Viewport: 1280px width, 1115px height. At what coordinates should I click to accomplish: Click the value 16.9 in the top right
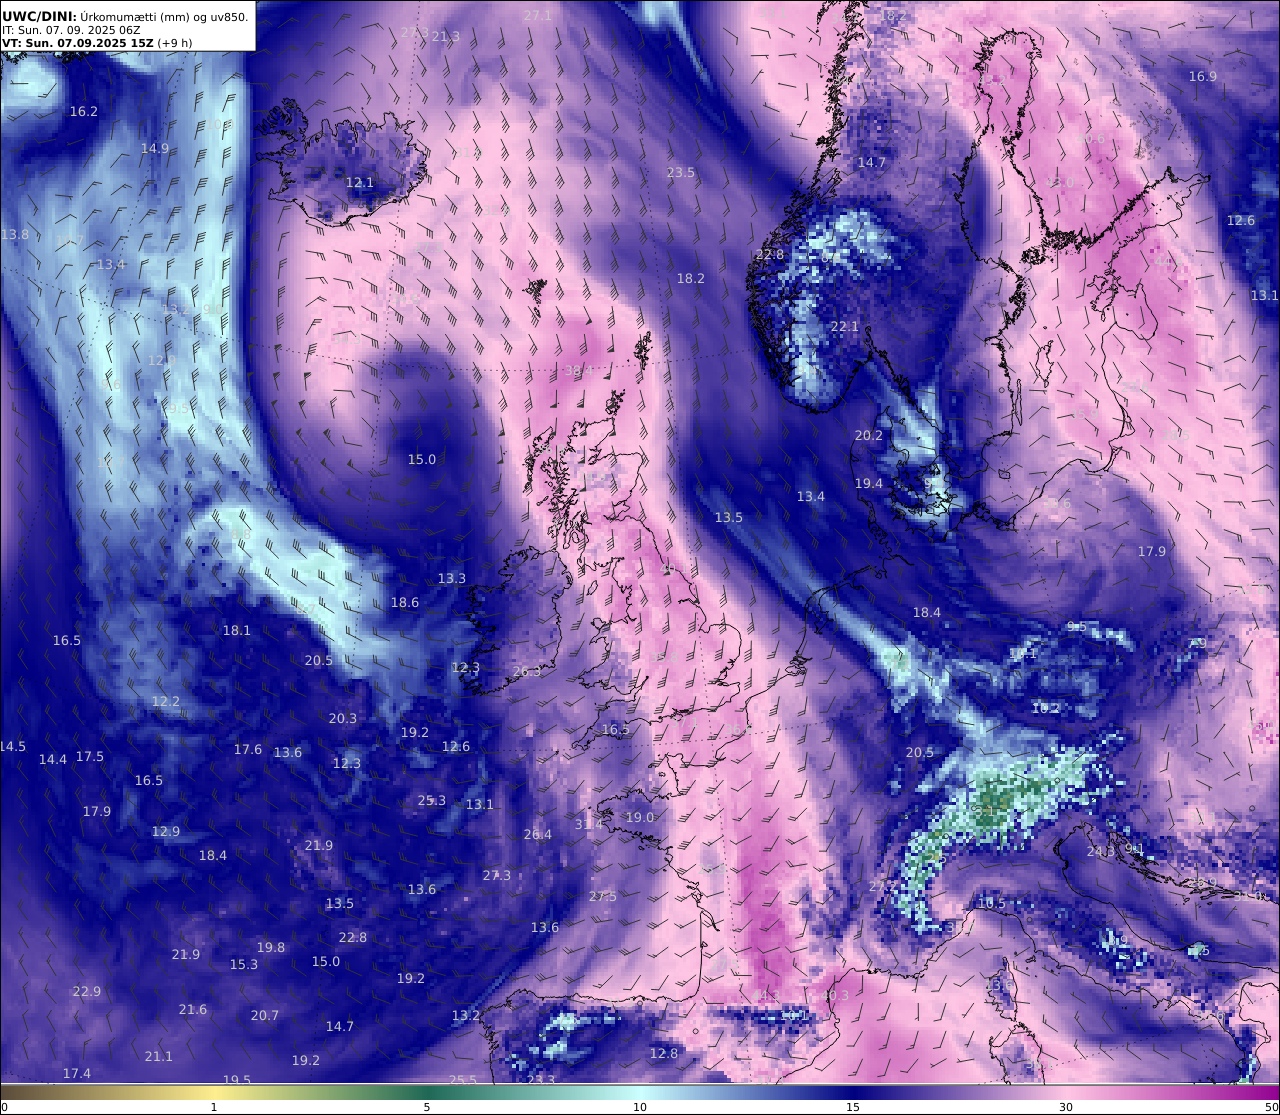pyautogui.click(x=1203, y=76)
